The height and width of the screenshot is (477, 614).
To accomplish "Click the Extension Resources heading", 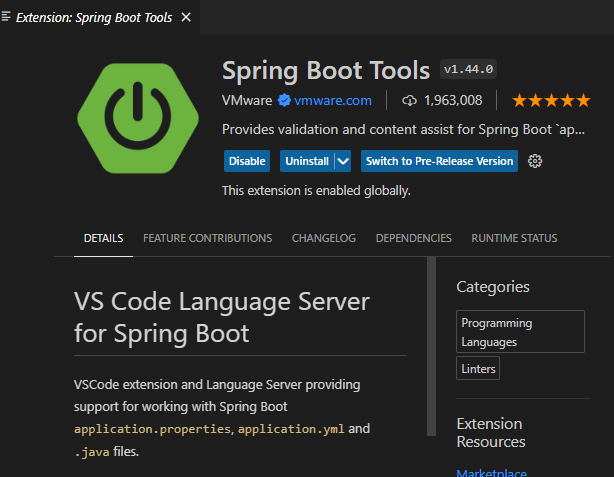I will pyautogui.click(x=491, y=433).
